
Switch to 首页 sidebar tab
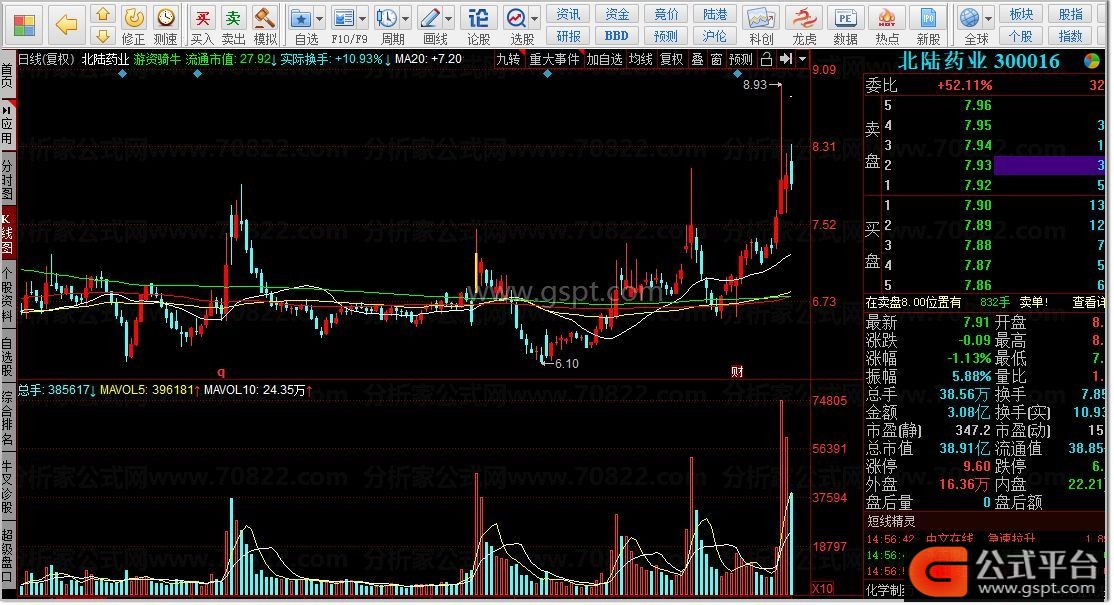[7, 75]
